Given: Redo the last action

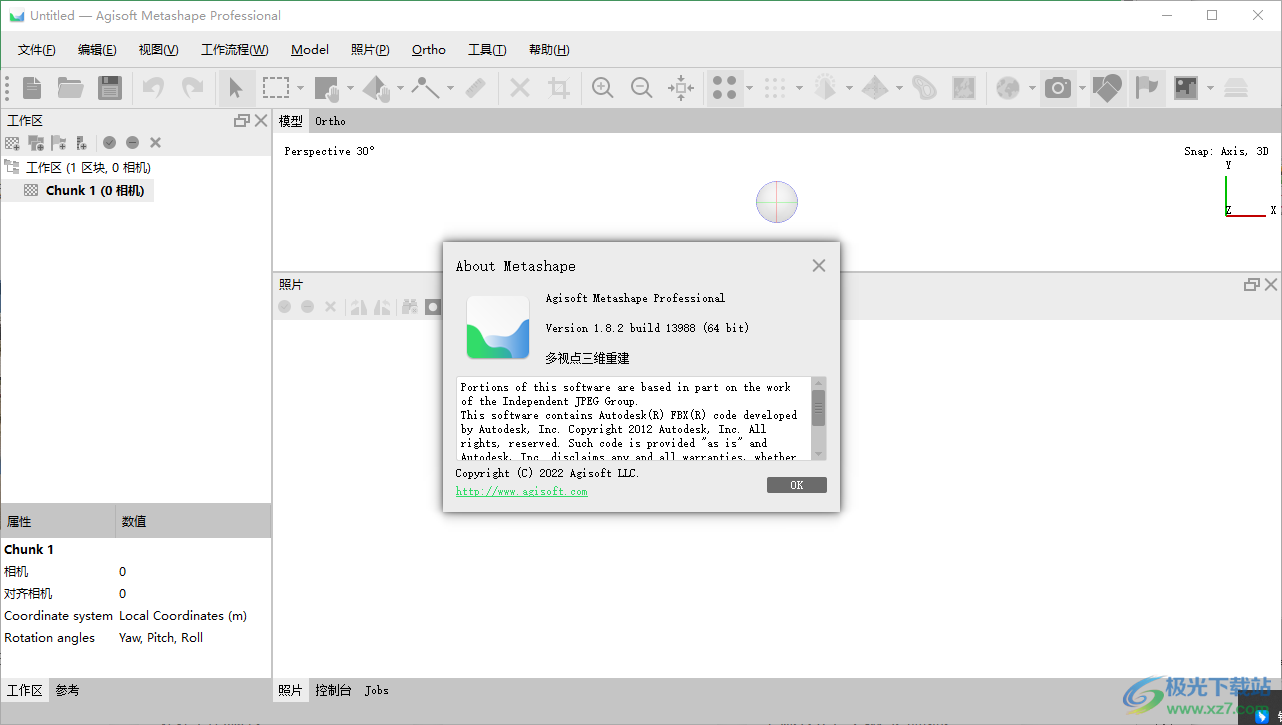Looking at the screenshot, I should click(192, 88).
